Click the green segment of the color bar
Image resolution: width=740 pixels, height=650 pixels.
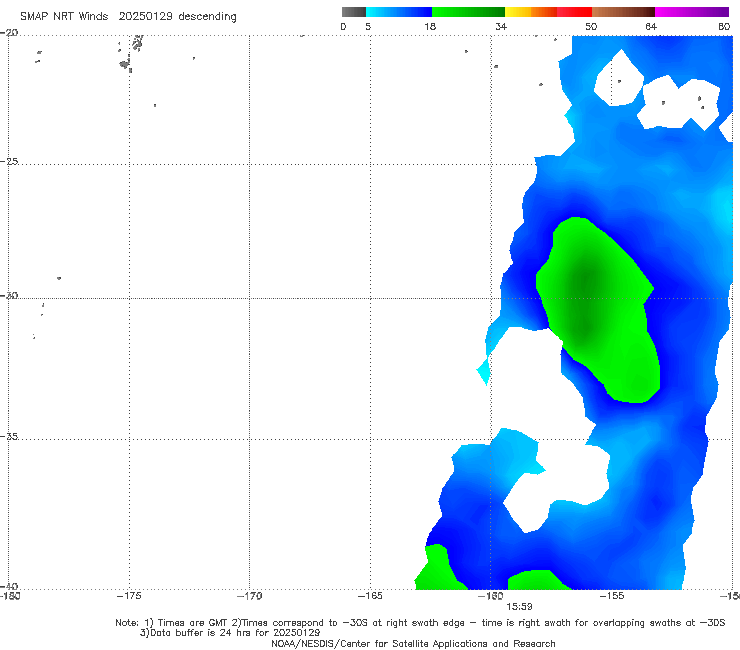pos(468,12)
